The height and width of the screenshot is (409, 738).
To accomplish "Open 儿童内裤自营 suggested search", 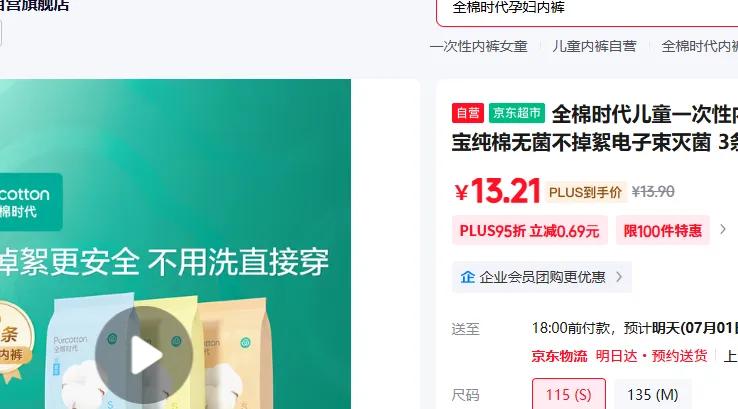I will coord(594,46).
